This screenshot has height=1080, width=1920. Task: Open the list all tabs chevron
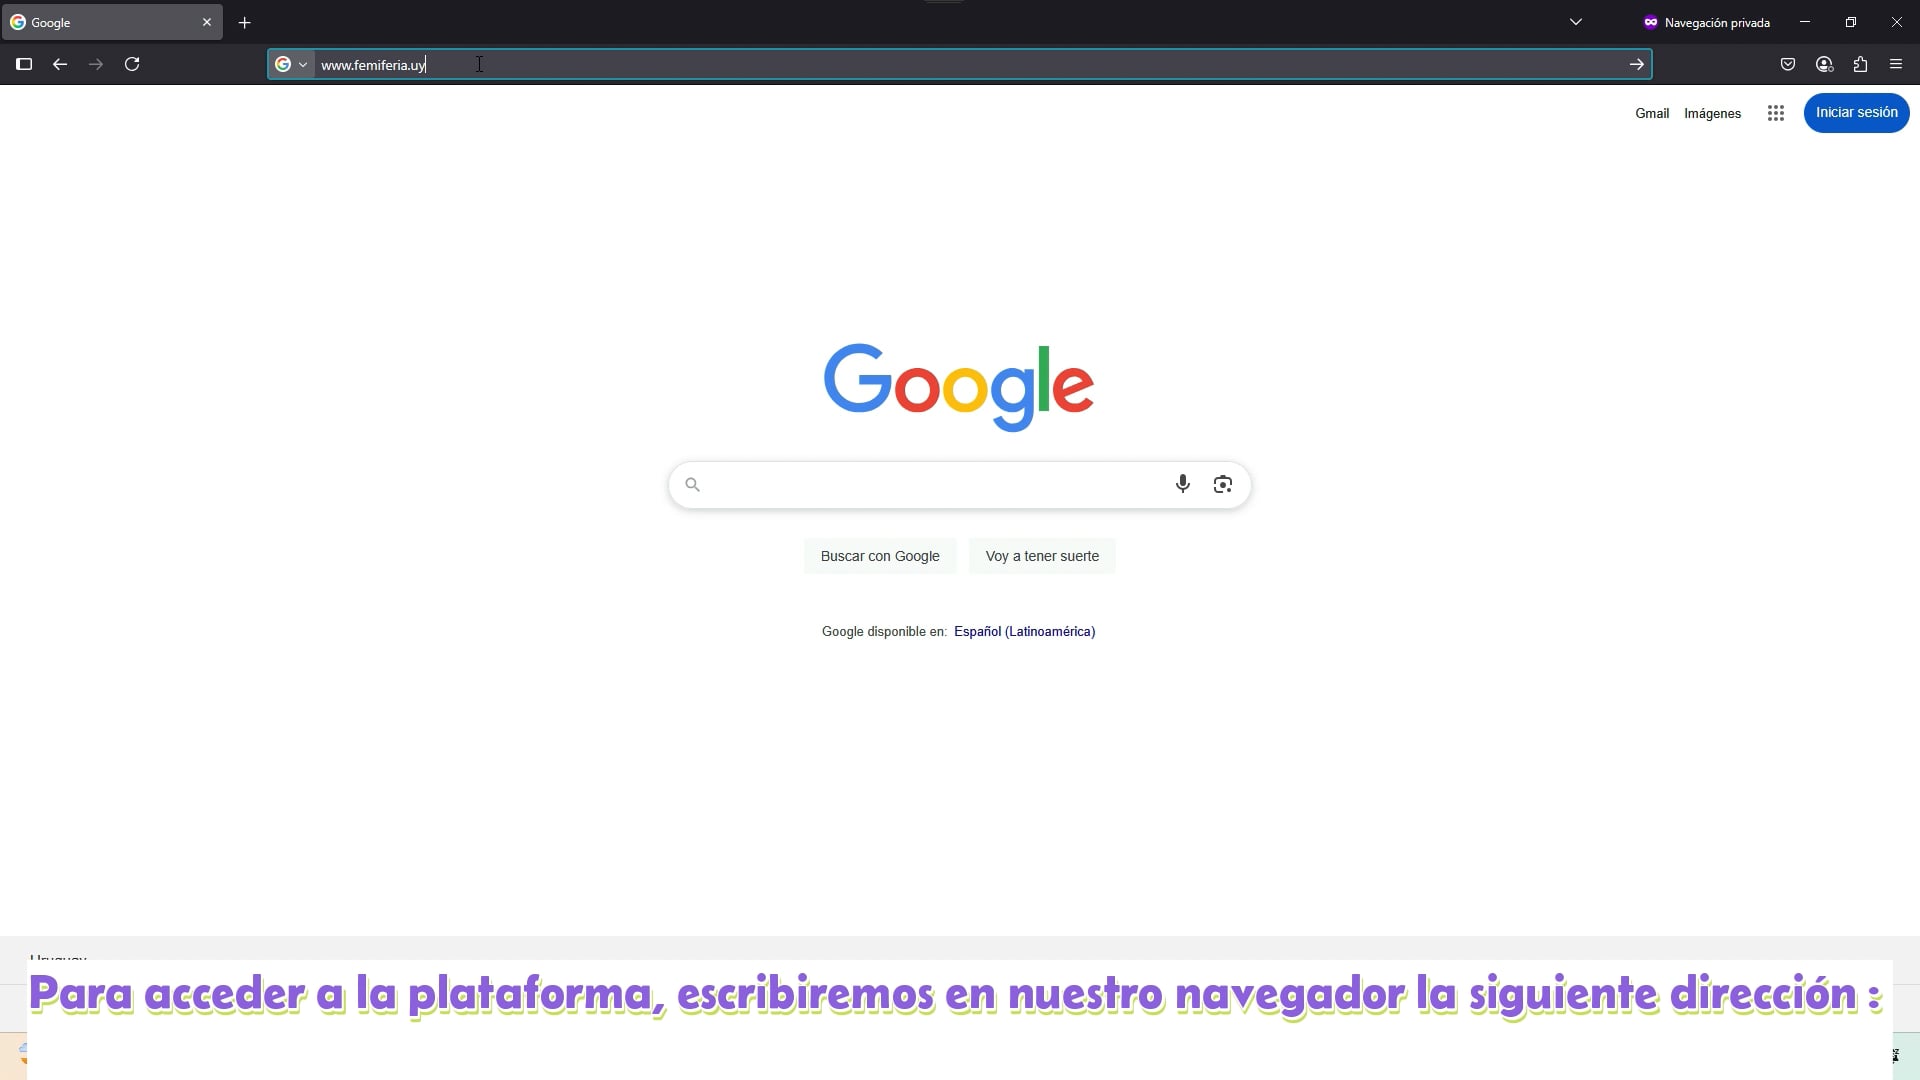(1575, 22)
